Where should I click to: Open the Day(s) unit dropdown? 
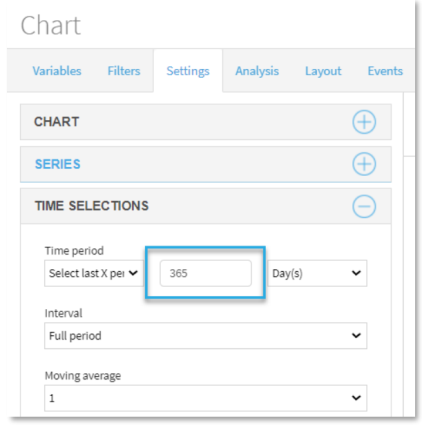[317, 273]
